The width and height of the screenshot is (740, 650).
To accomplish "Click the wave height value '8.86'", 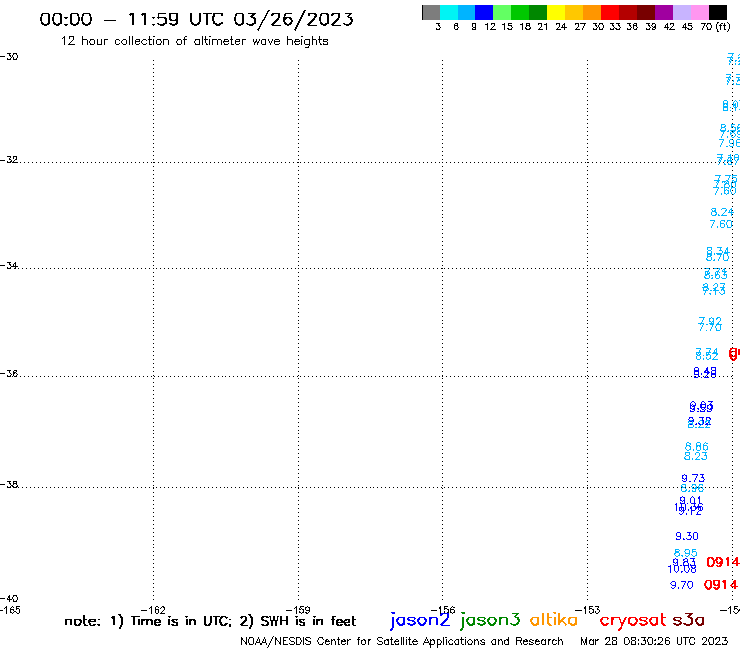I will (x=697, y=447).
